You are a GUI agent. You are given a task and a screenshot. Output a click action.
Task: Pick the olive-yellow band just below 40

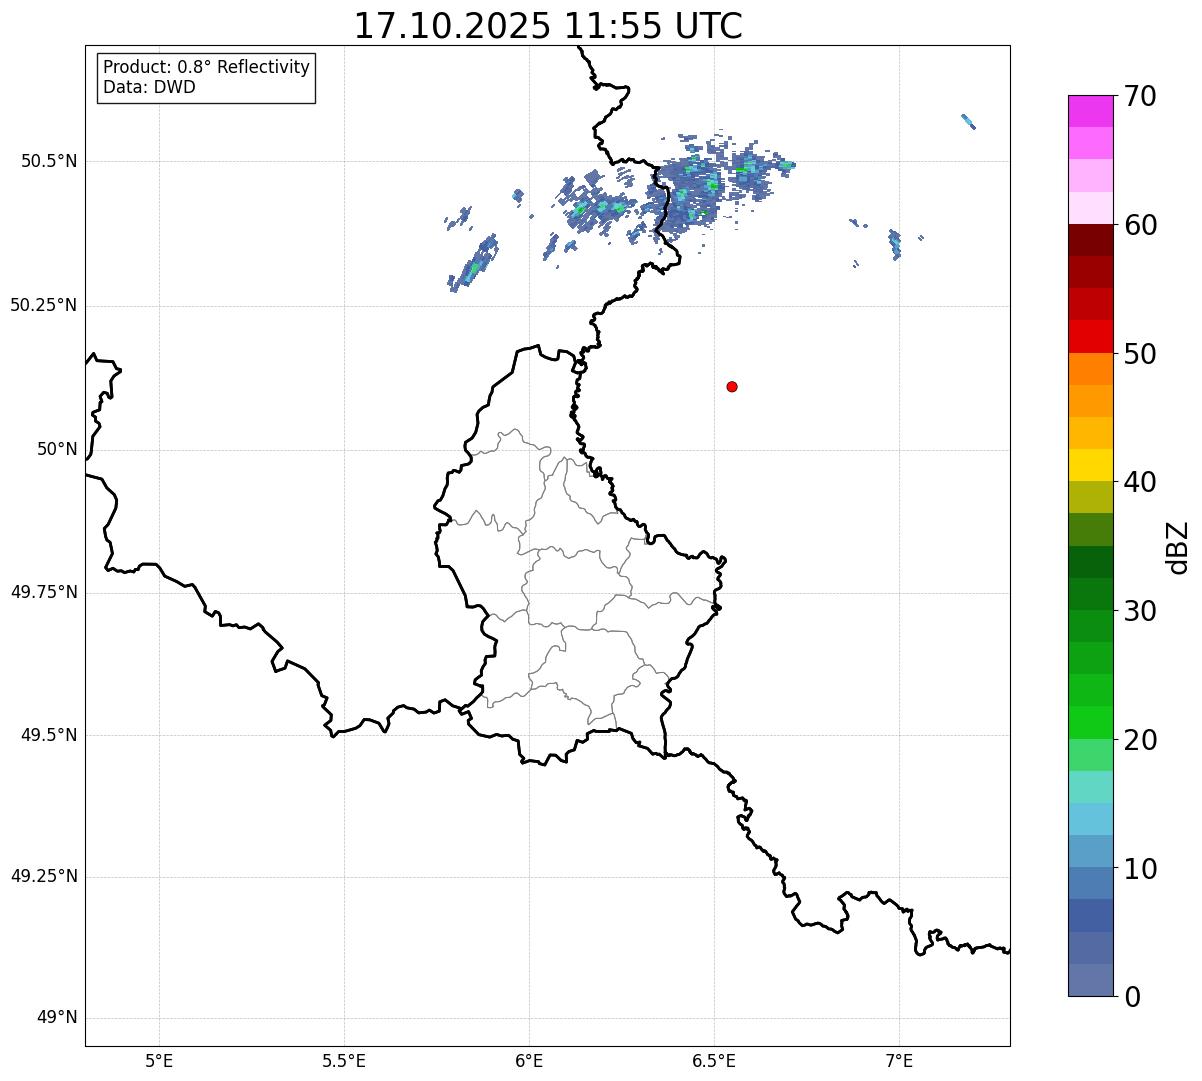[1090, 497]
